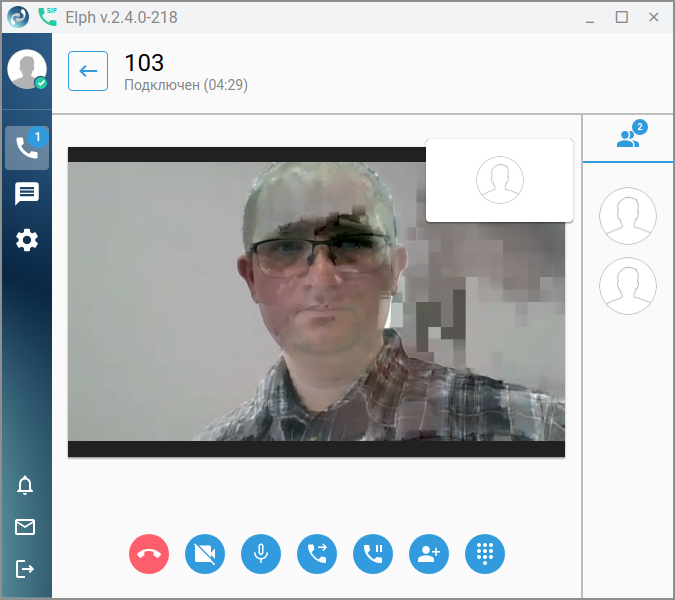The width and height of the screenshot is (675, 600).
Task: Put the call on hold
Action: 373,554
